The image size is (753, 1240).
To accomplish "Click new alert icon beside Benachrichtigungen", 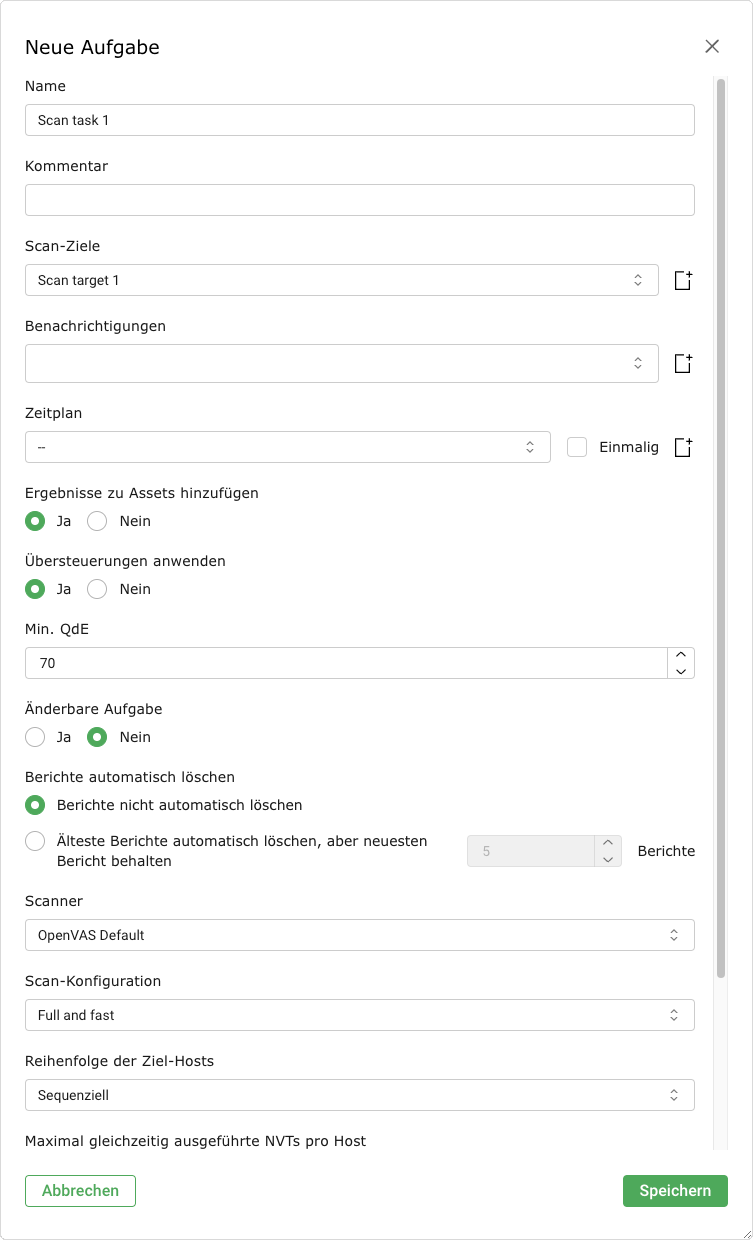I will tap(683, 364).
